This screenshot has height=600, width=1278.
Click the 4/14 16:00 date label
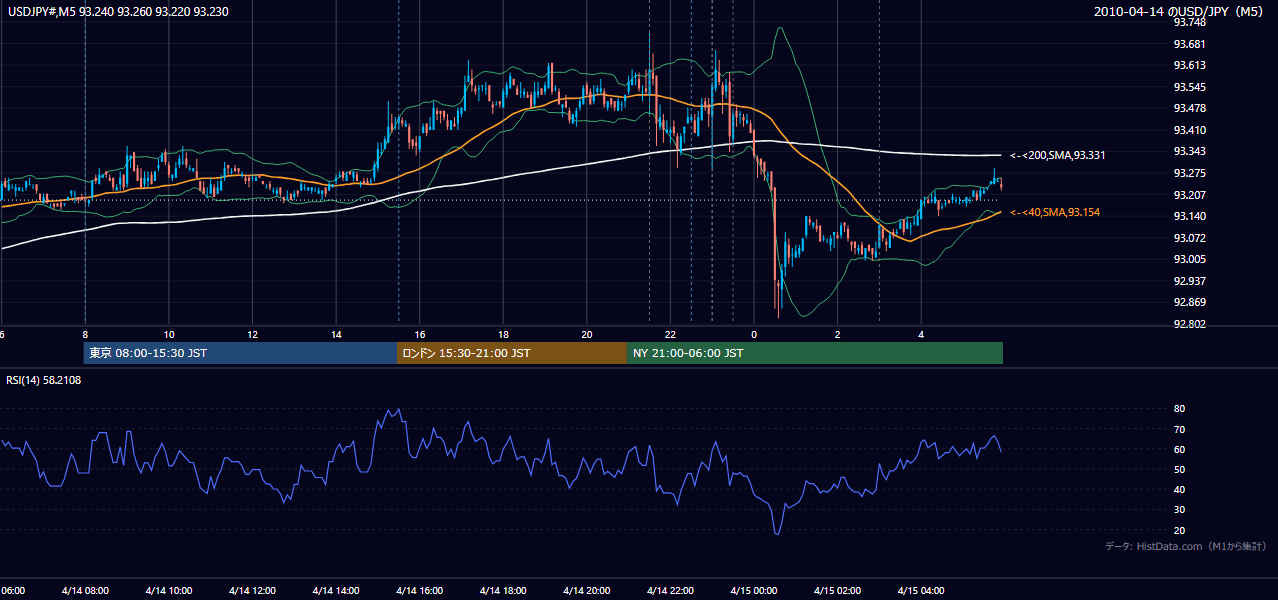pos(419,590)
